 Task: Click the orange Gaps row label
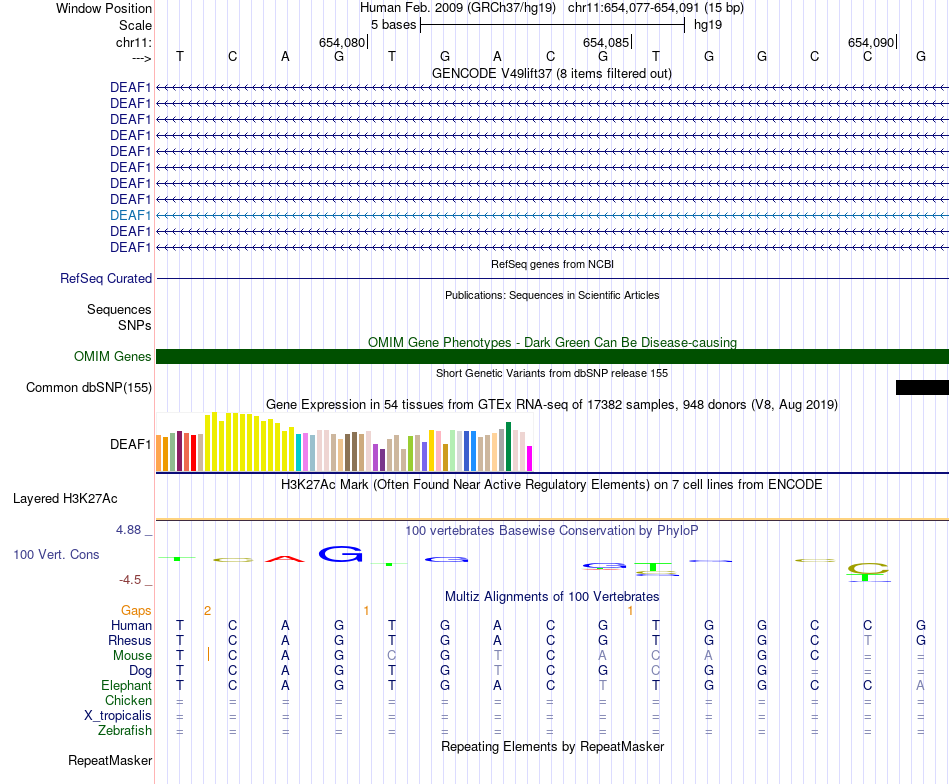136,610
